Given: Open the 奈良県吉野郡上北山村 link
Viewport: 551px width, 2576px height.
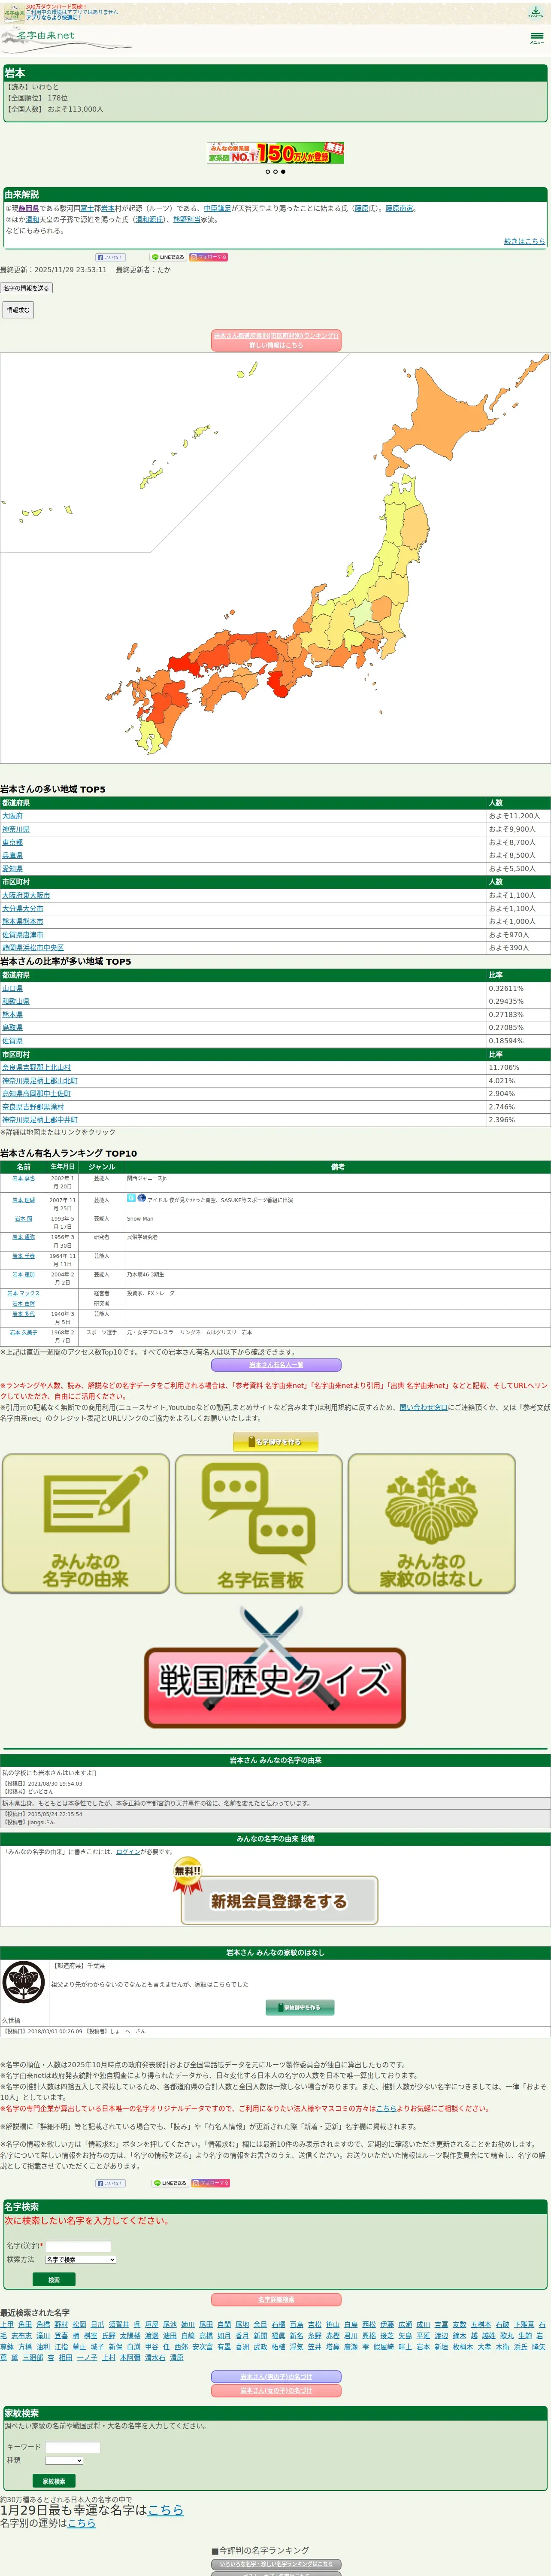Looking at the screenshot, I should coord(36,1068).
